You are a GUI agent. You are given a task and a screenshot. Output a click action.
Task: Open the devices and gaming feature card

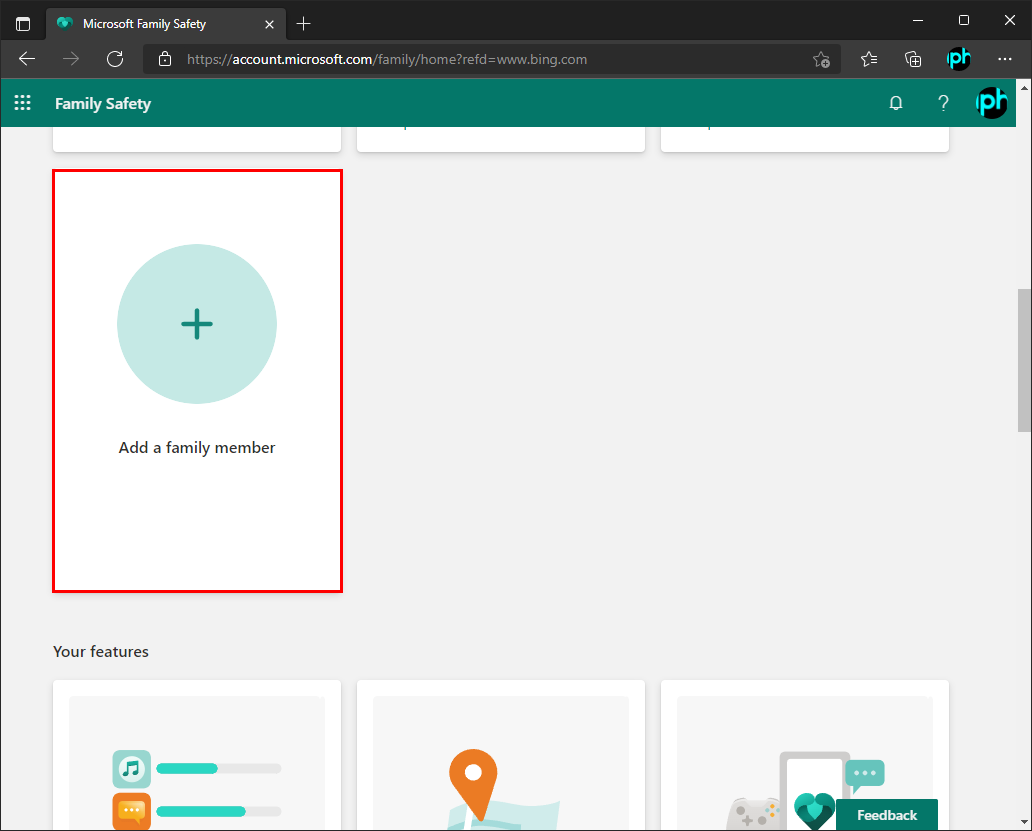click(805, 755)
